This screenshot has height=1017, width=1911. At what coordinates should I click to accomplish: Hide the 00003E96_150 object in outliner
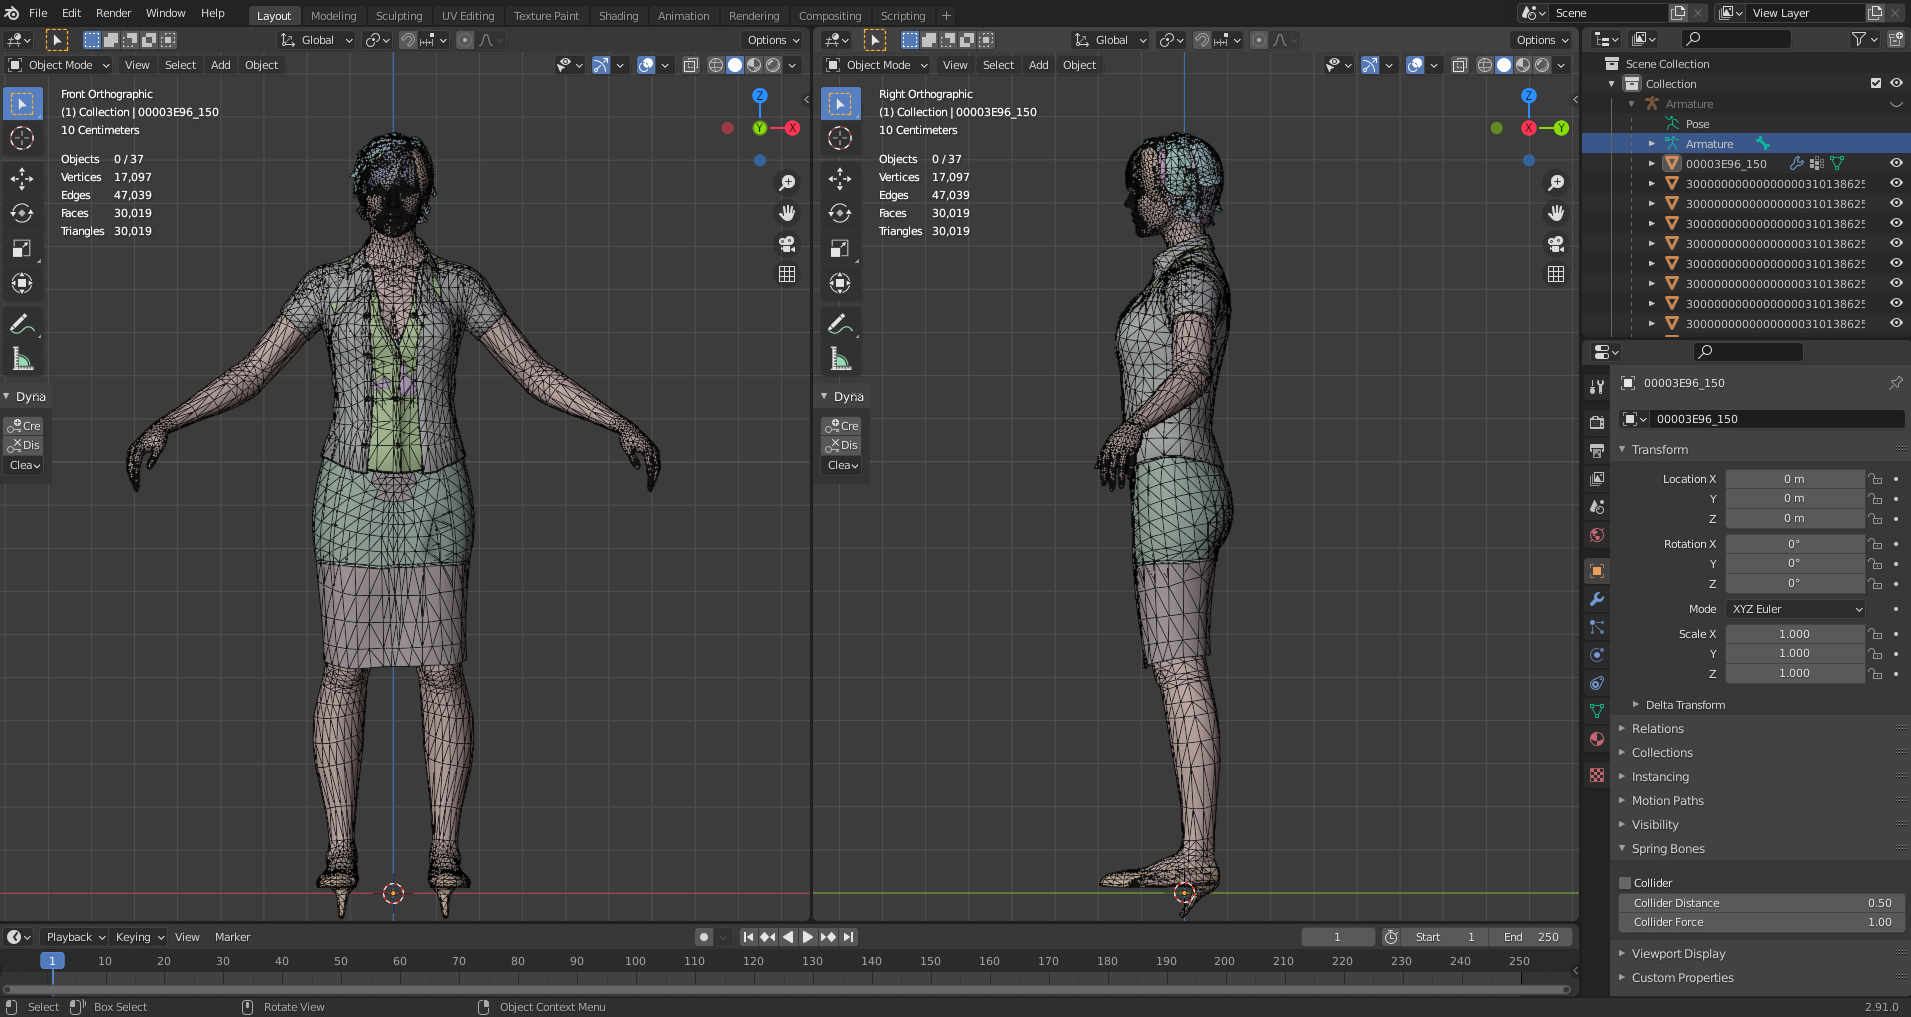1895,163
